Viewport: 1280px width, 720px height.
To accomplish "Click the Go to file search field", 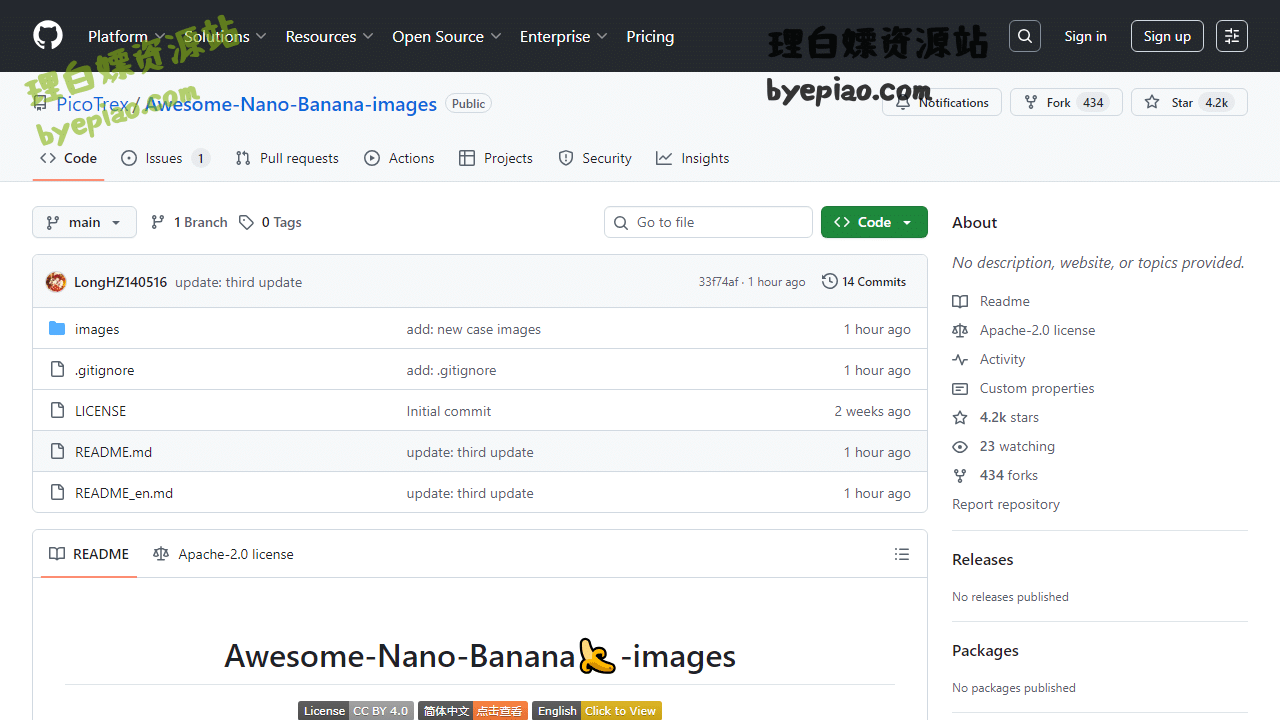I will [708, 222].
